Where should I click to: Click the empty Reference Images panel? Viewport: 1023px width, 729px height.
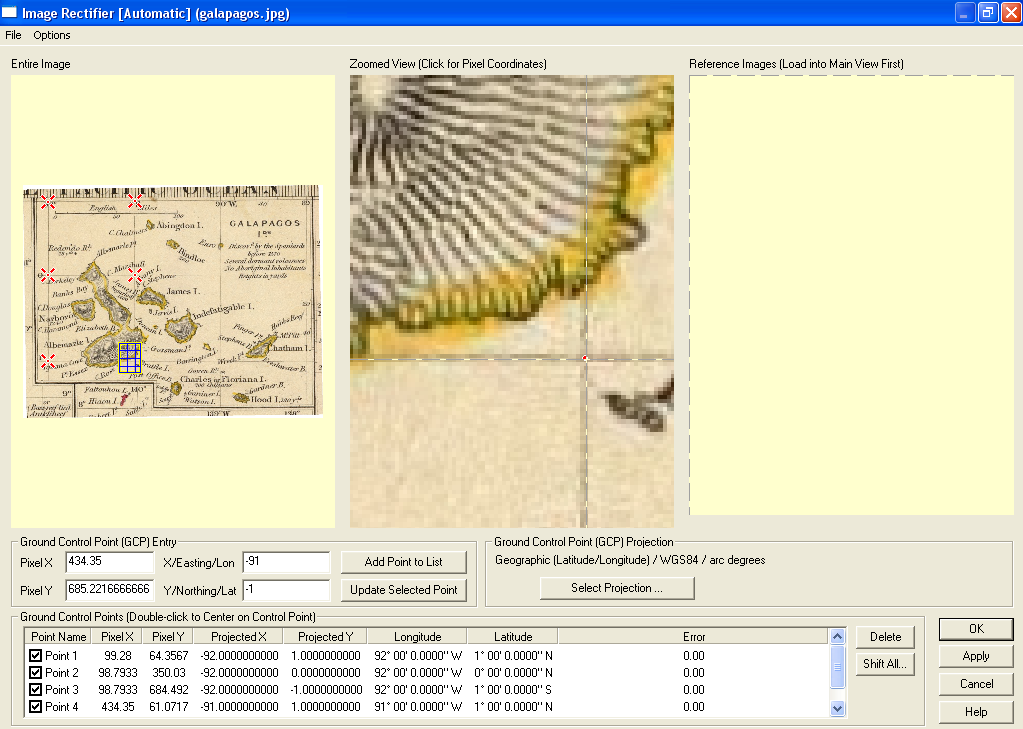click(851, 295)
